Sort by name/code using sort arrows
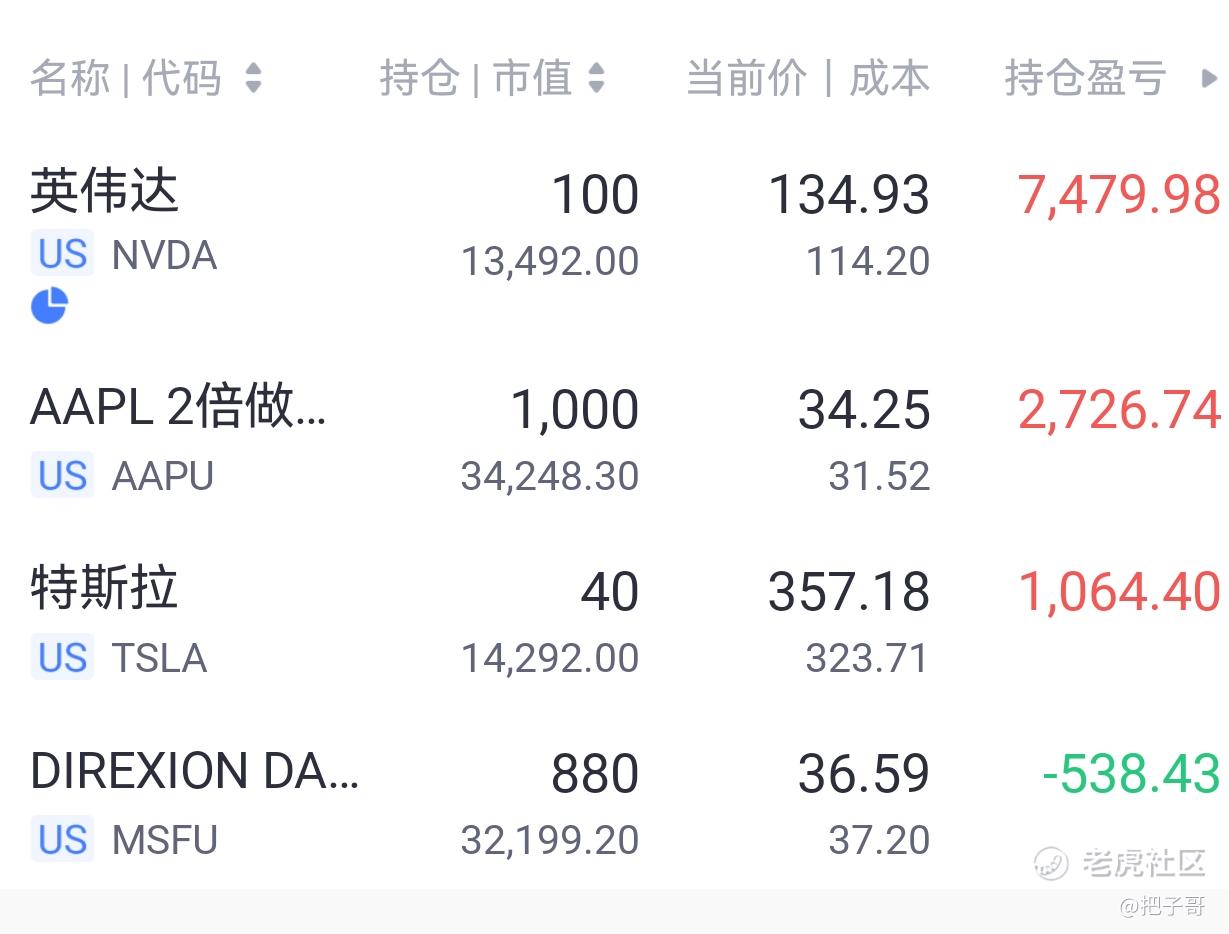The height and width of the screenshot is (934, 1229). tap(253, 78)
